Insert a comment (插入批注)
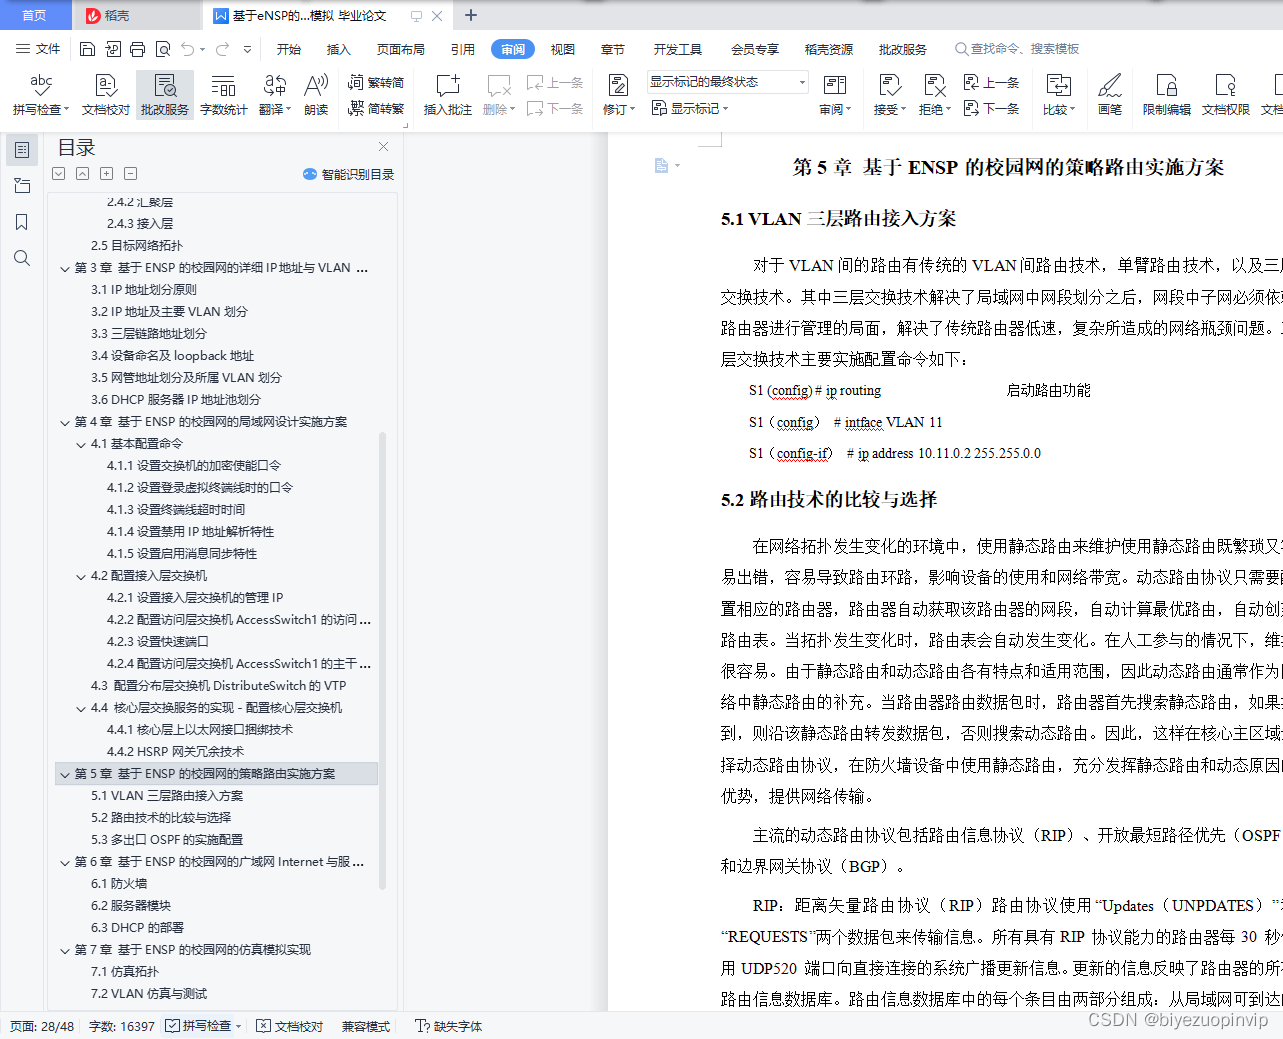 447,95
